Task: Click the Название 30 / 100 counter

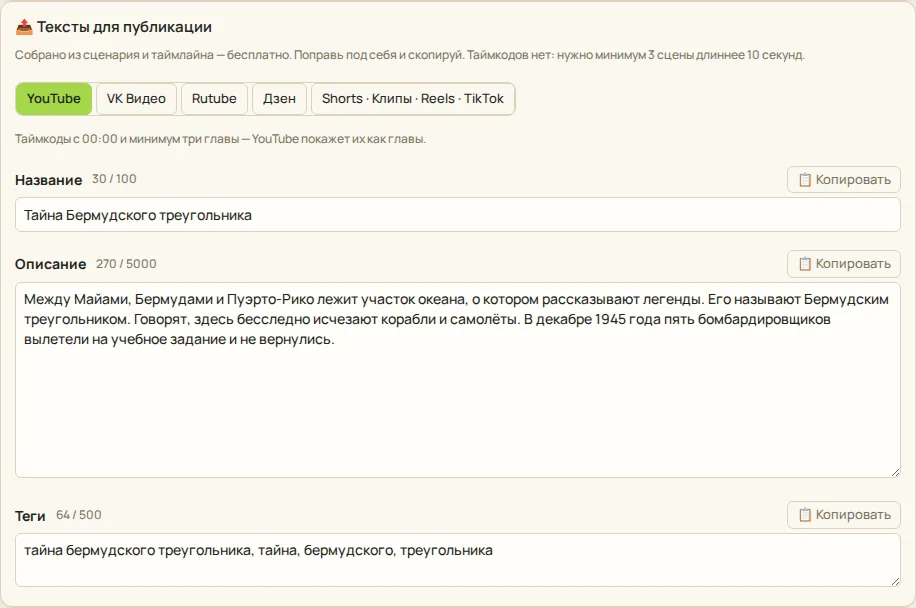Action: 114,179
